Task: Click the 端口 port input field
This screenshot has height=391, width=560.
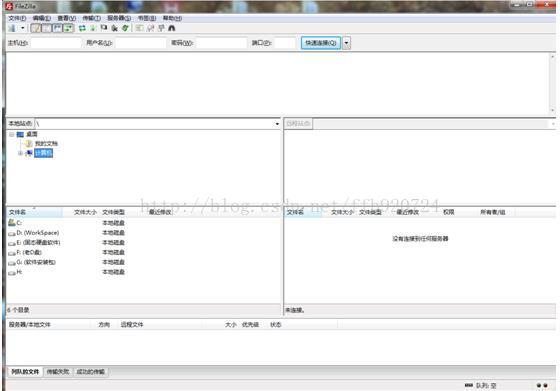Action: tap(285, 43)
